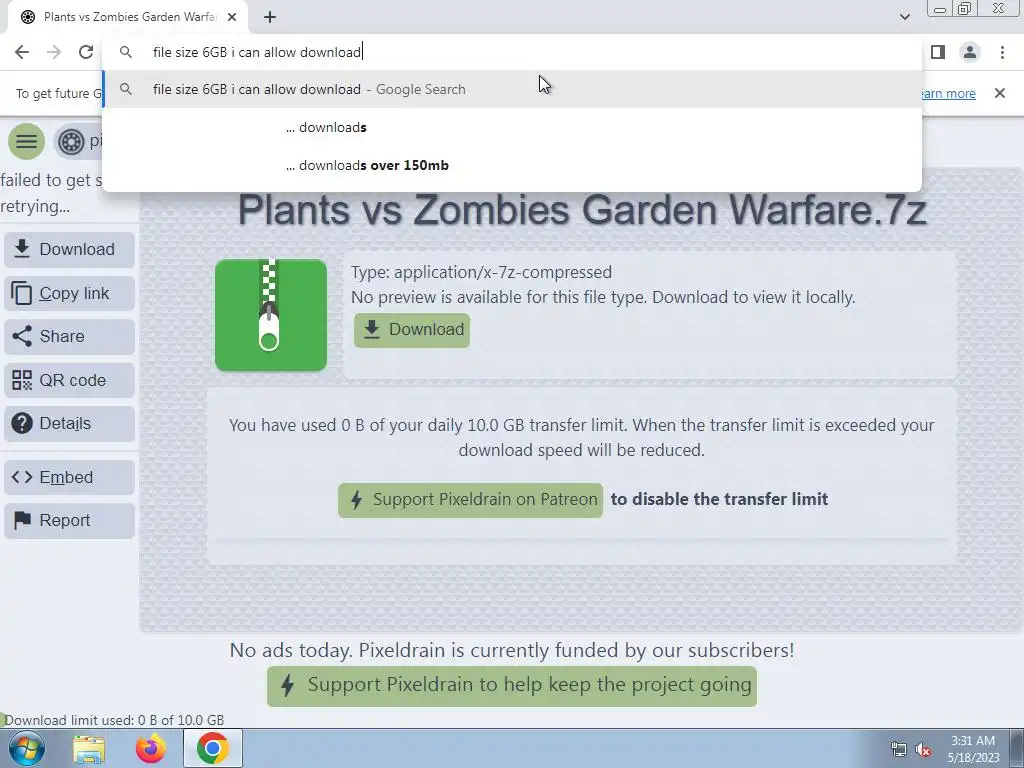Follow the Learn more link
This screenshot has height=768, width=1024.
947,93
